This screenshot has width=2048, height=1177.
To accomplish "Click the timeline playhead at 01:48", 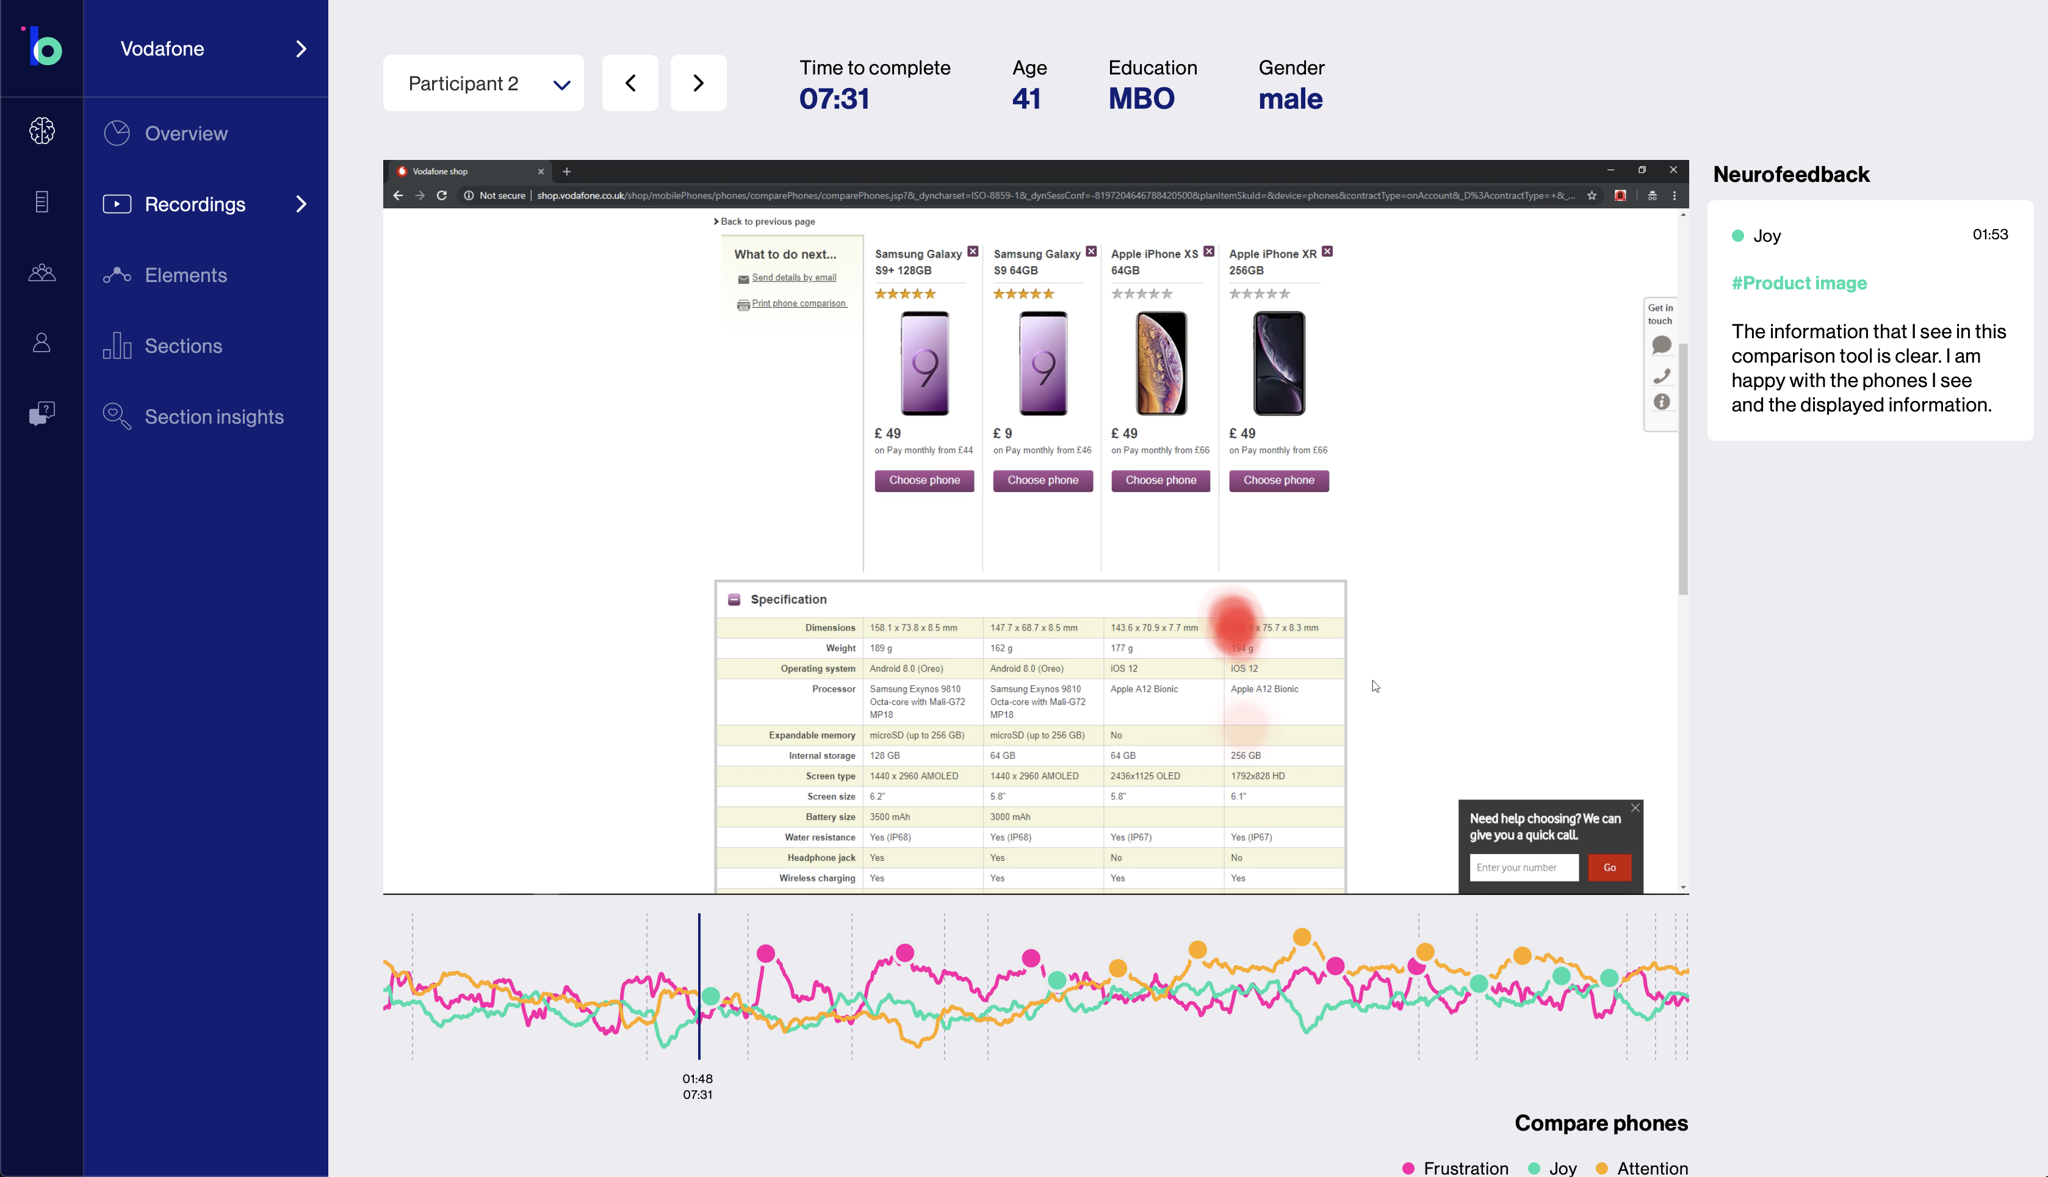I will (x=699, y=986).
